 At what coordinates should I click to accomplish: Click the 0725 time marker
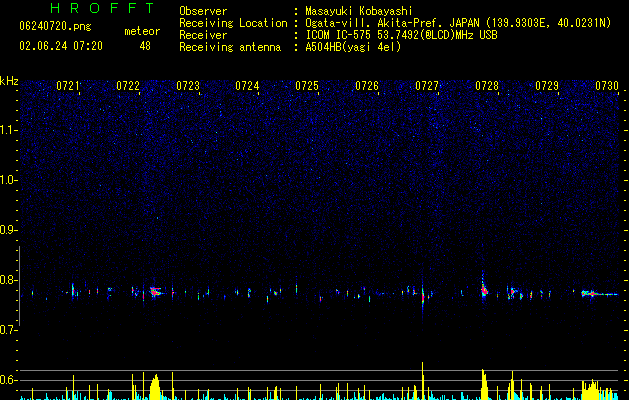click(x=307, y=86)
